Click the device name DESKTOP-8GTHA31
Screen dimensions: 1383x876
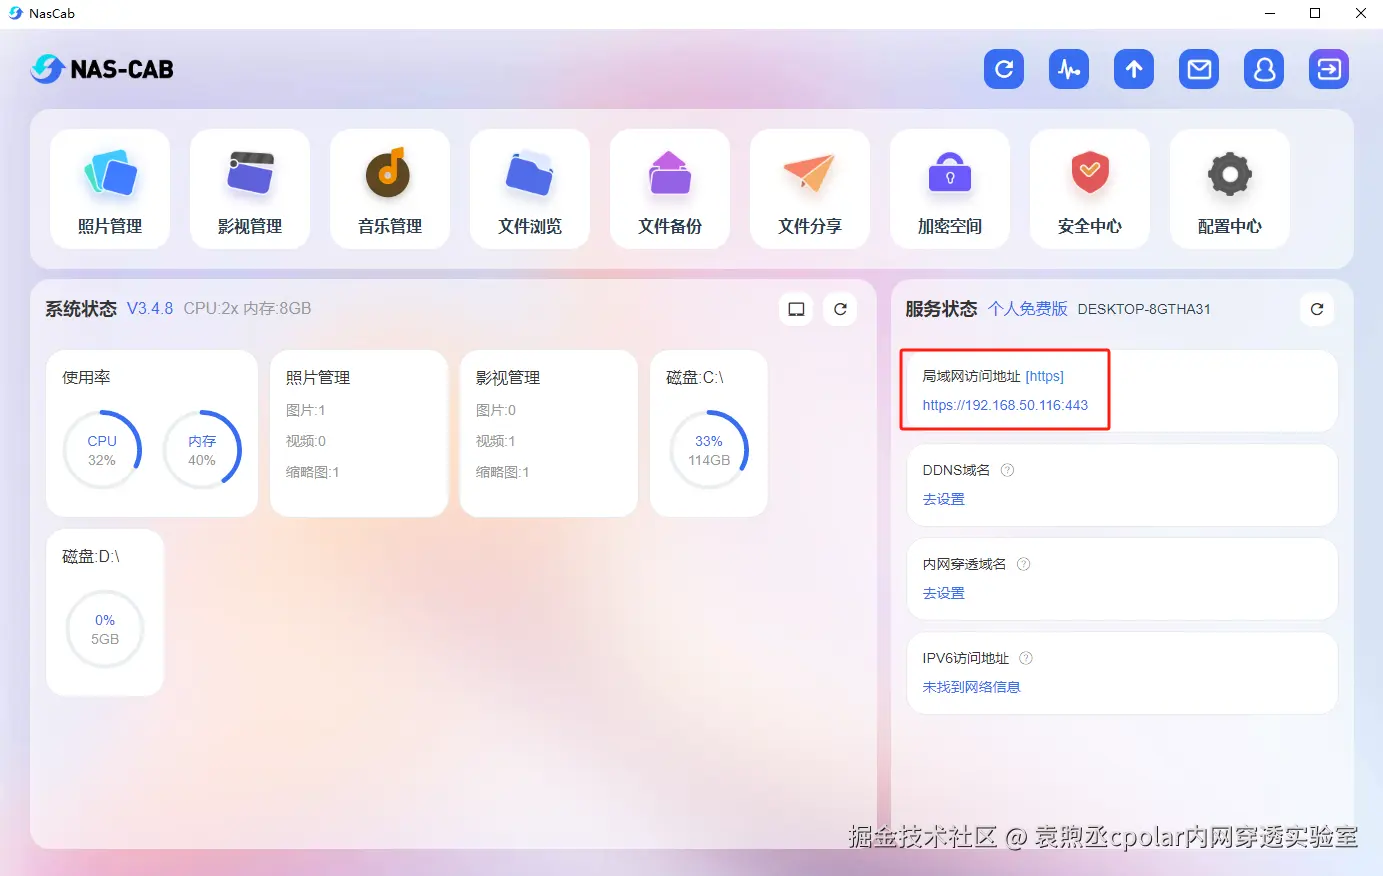tap(1144, 309)
